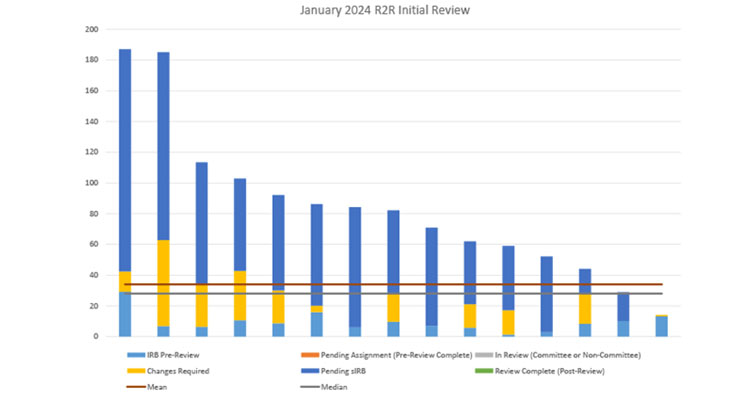Click the Changes Required legend label text
This screenshot has width=750, height=400.
pos(181,370)
